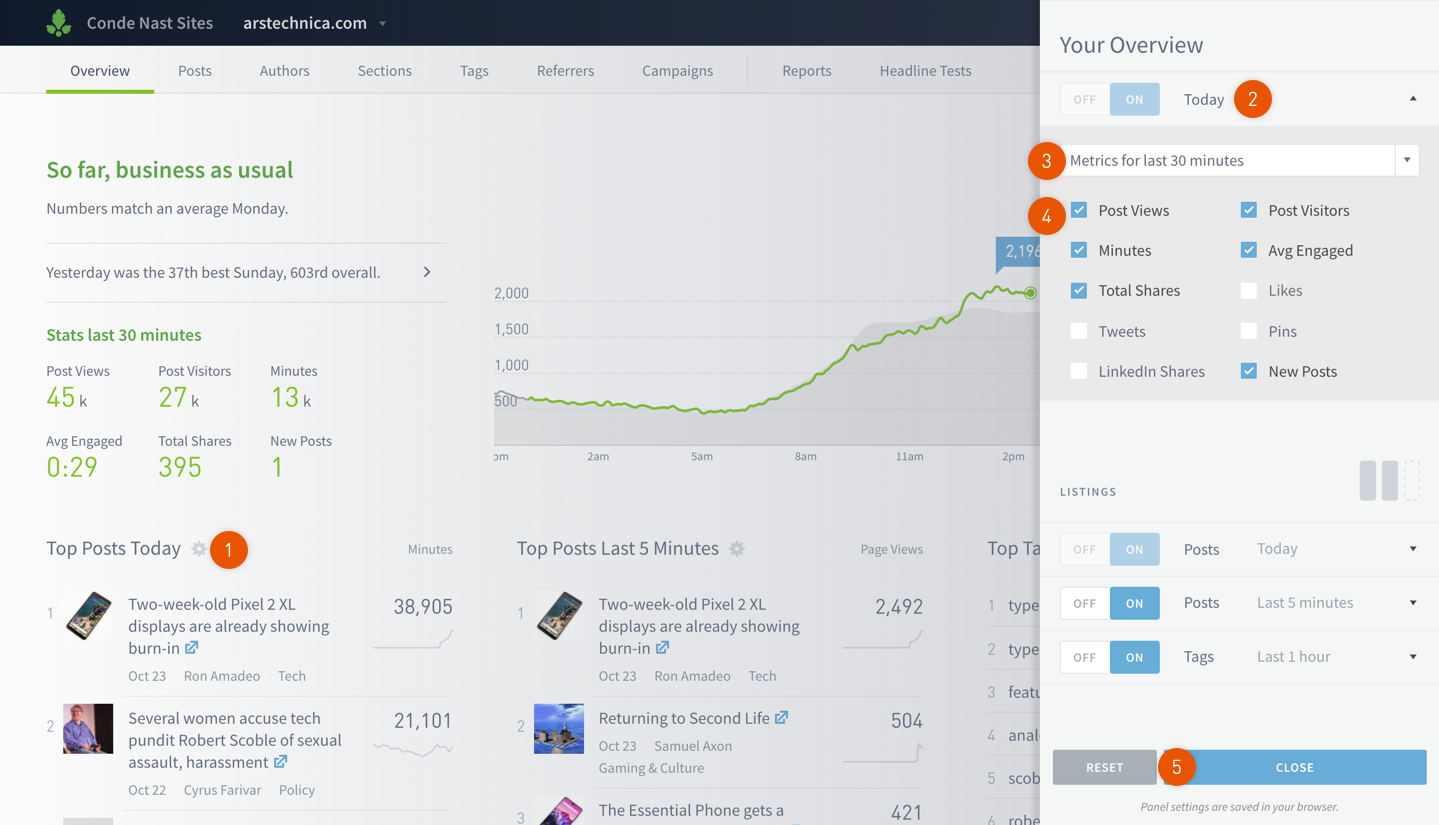The width and height of the screenshot is (1439, 825).
Task: Click the Total Shares 395 stat
Action: pos(195,456)
